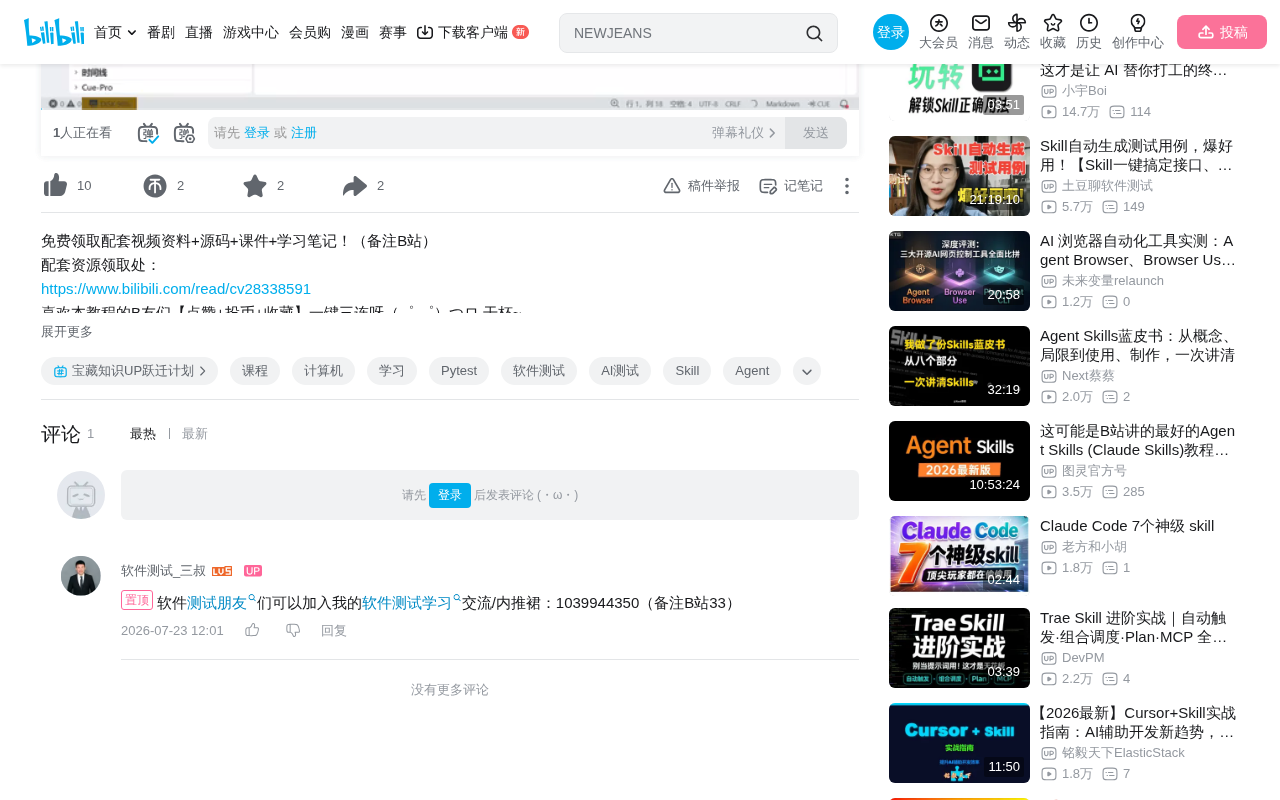The width and height of the screenshot is (1280, 800).
Task: Expand description with 展开更多
Action: (67, 332)
